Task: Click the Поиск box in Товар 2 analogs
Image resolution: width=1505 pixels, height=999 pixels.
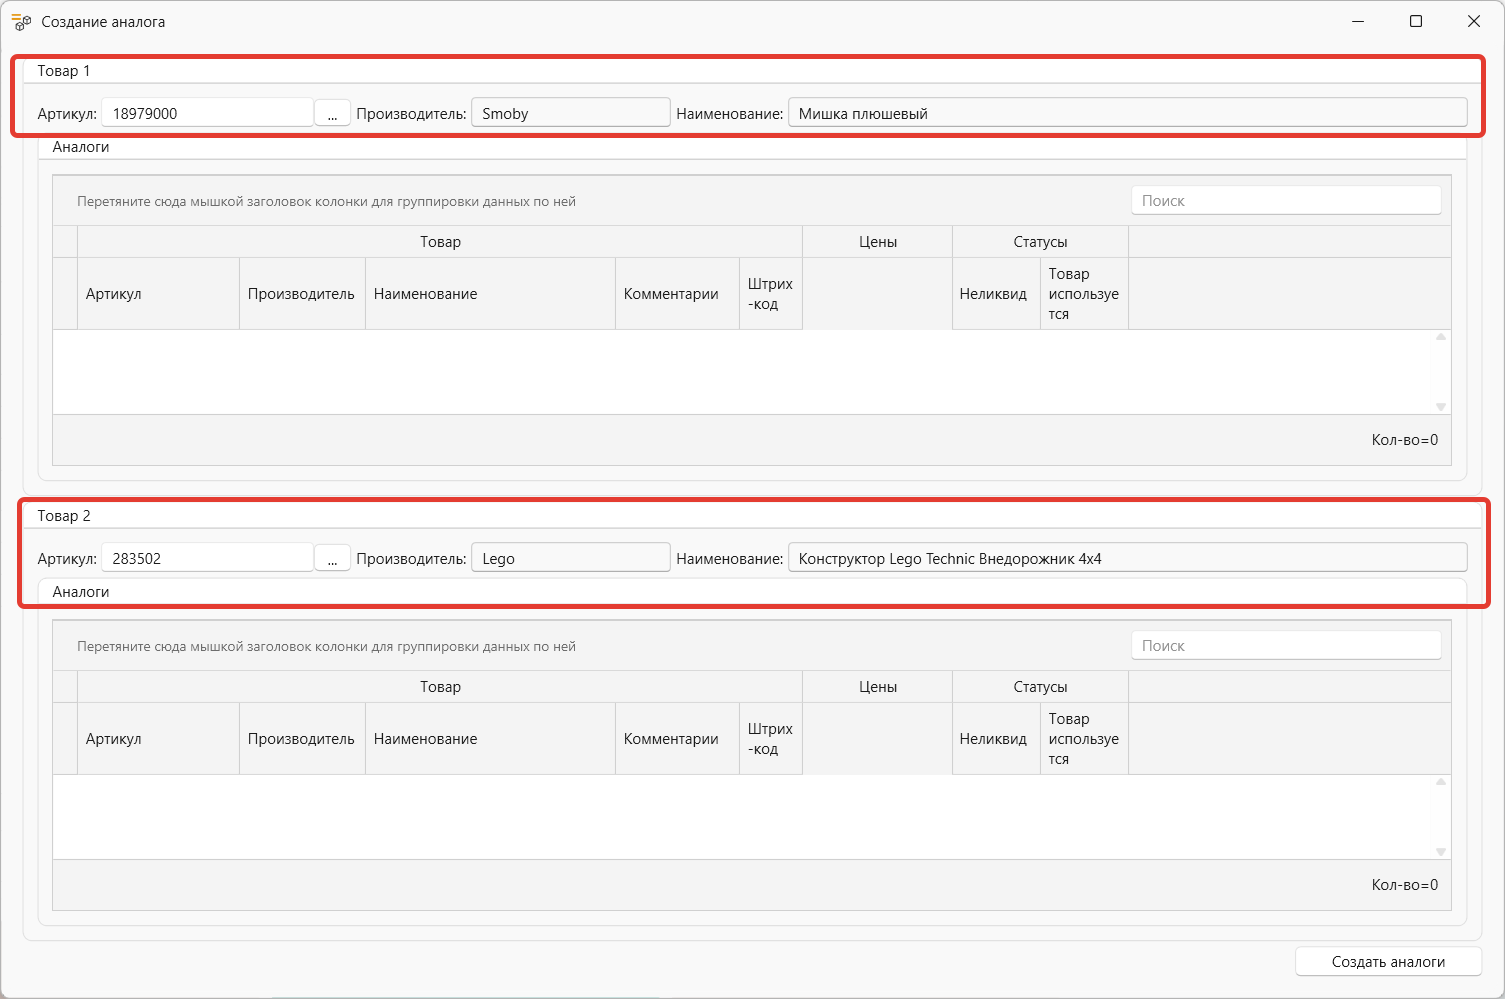Action: pyautogui.click(x=1286, y=645)
